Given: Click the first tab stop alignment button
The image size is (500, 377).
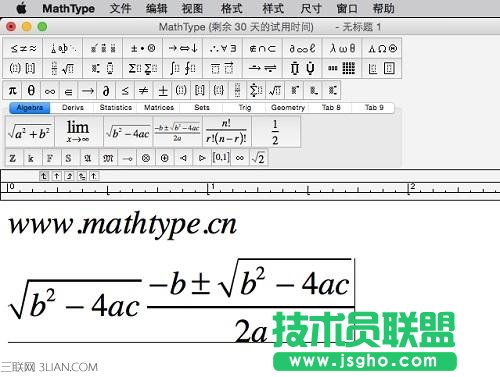Looking at the screenshot, I should coord(44,176).
